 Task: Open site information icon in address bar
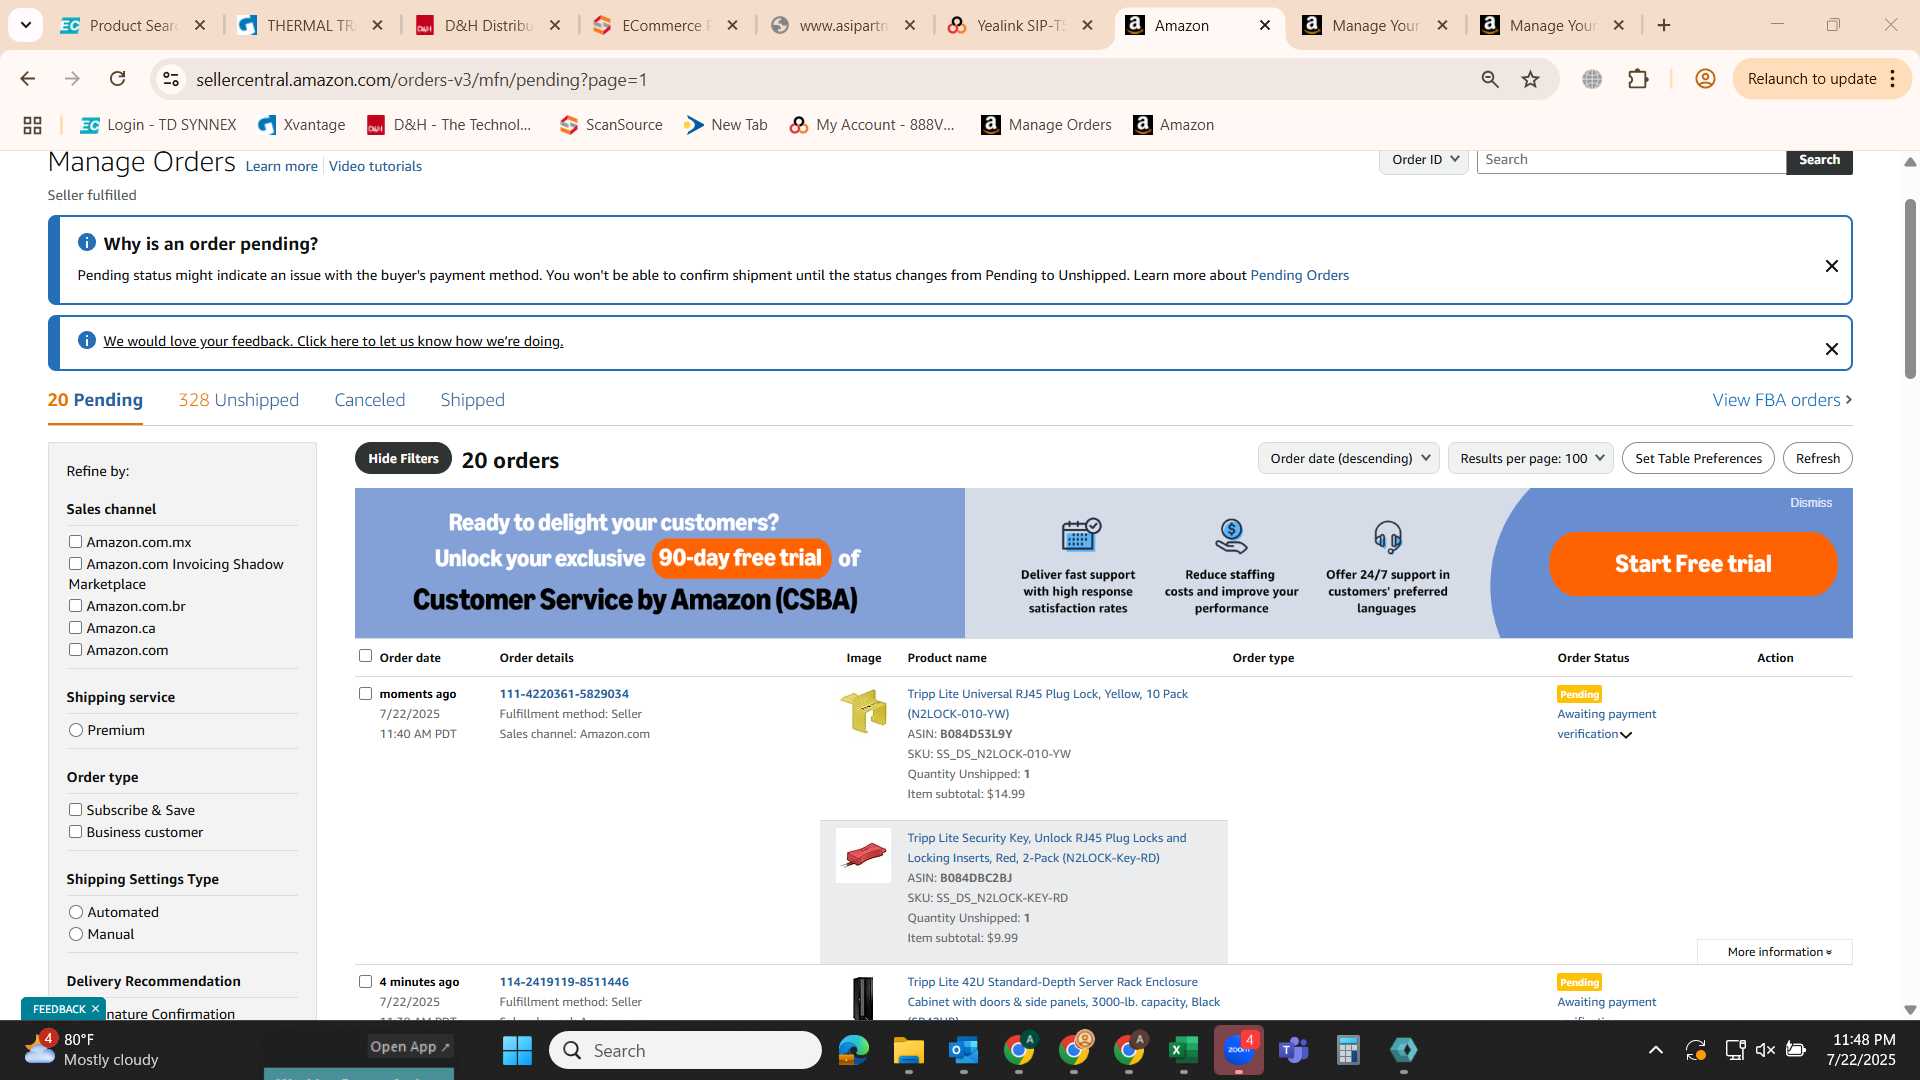pos(171,79)
